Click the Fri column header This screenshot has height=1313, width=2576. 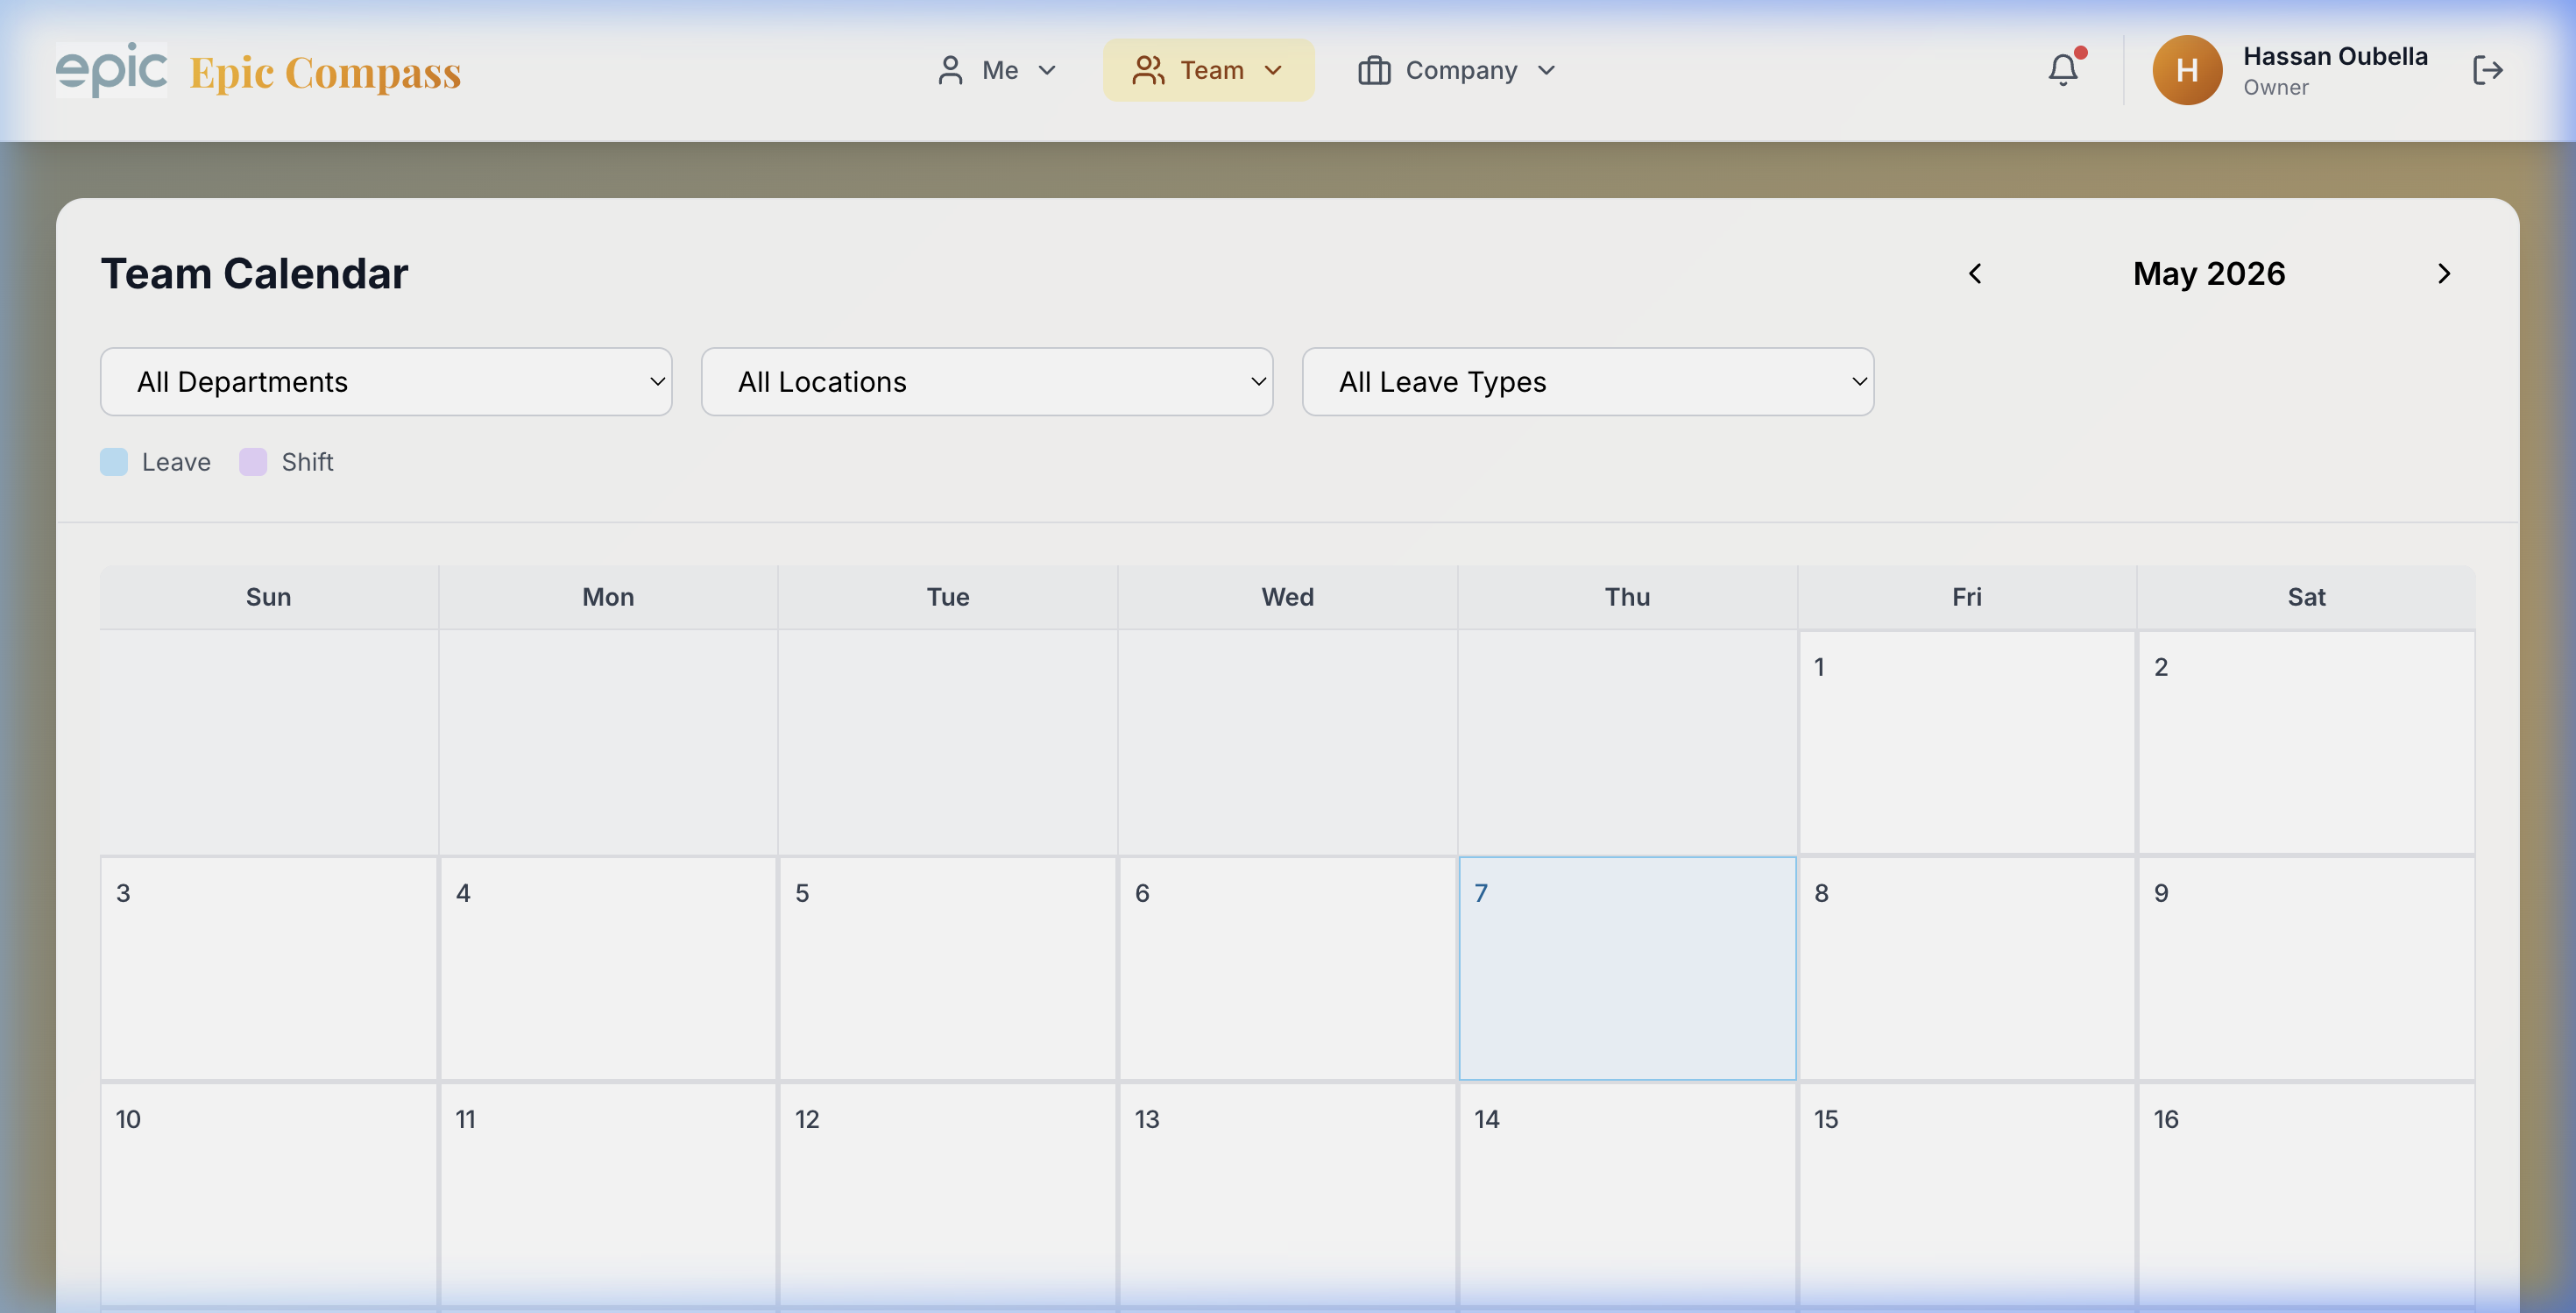tap(1966, 597)
